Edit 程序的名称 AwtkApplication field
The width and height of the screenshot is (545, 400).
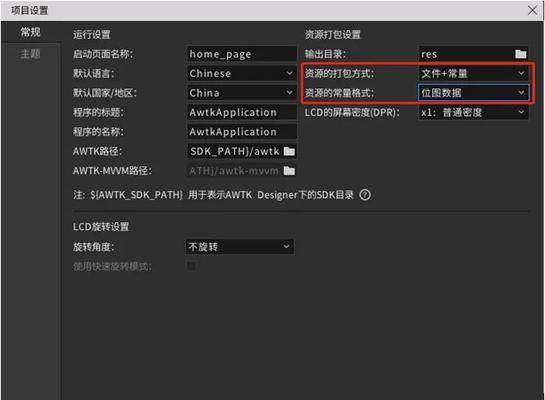242,132
